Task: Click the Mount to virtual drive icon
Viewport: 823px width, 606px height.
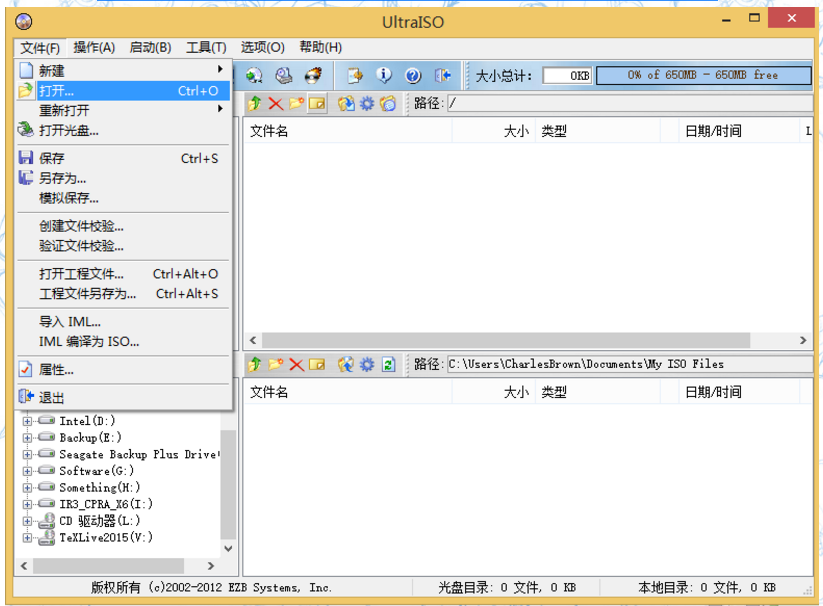Action: [x=284, y=76]
